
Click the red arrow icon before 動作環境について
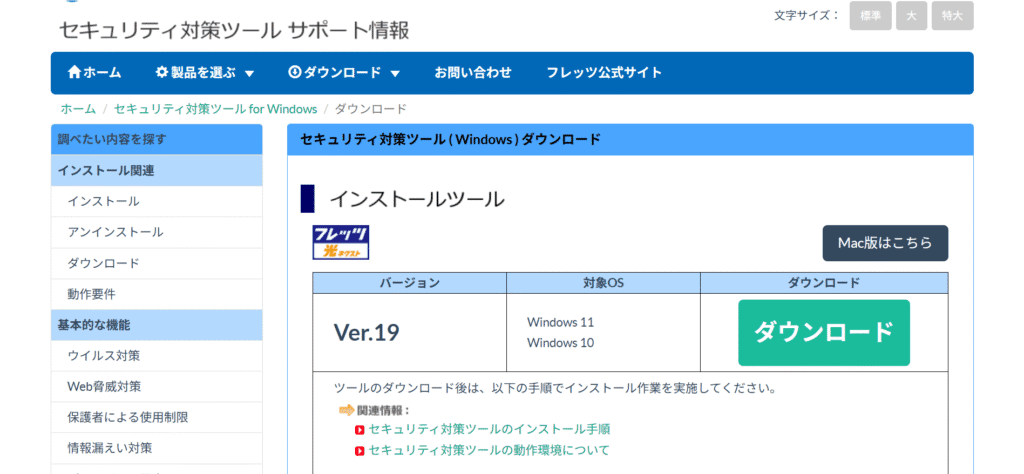[x=359, y=450]
